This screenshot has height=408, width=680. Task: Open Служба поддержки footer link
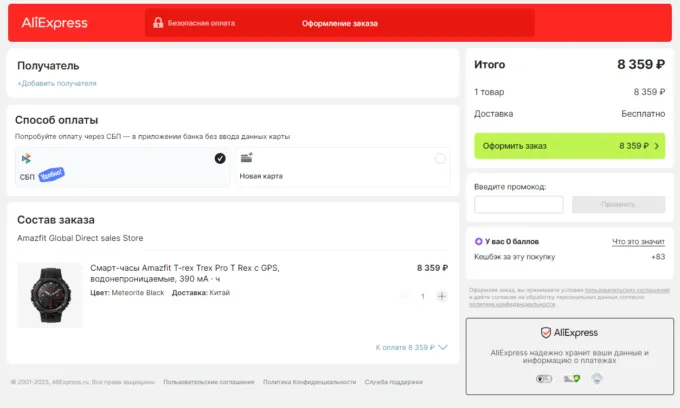click(x=393, y=382)
